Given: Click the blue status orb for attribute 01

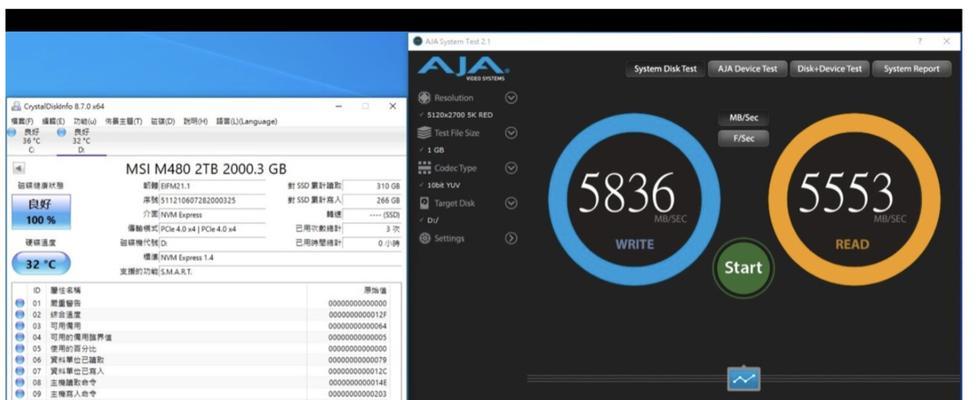Looking at the screenshot, I should click(x=20, y=303).
